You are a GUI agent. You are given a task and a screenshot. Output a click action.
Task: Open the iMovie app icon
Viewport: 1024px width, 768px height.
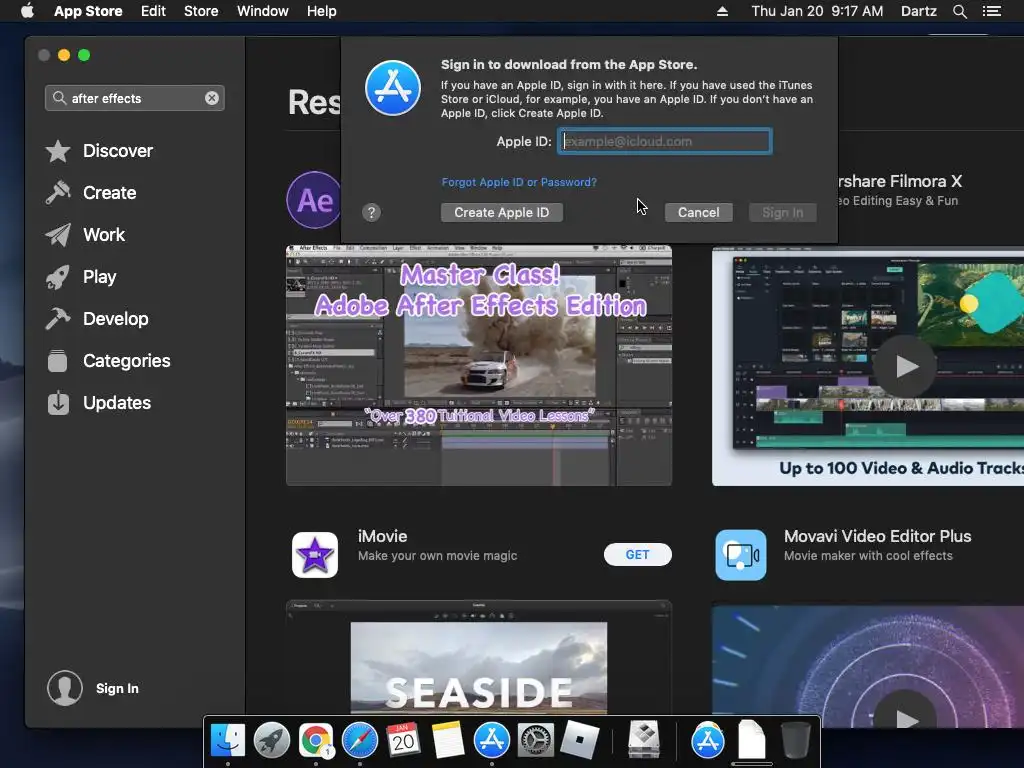pyautogui.click(x=315, y=554)
